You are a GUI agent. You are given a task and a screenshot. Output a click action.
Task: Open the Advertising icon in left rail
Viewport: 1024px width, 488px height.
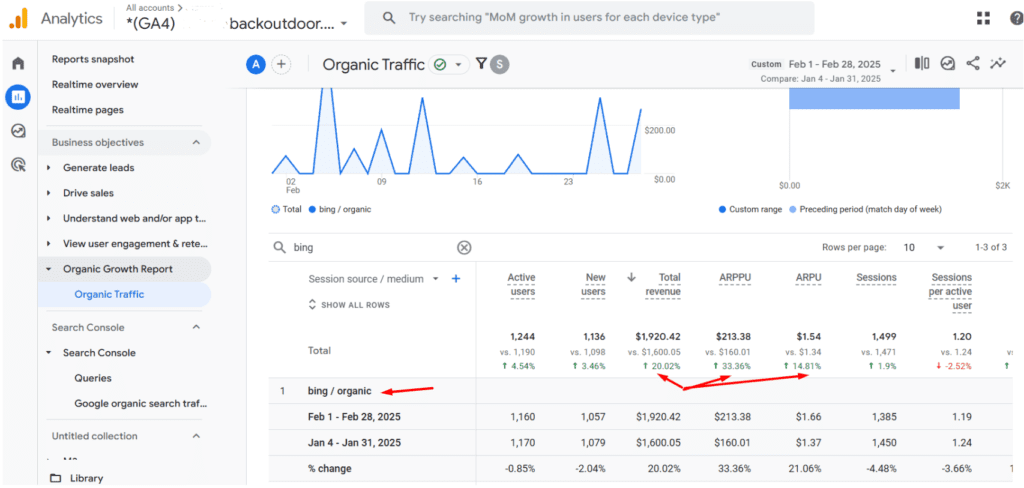(17, 165)
